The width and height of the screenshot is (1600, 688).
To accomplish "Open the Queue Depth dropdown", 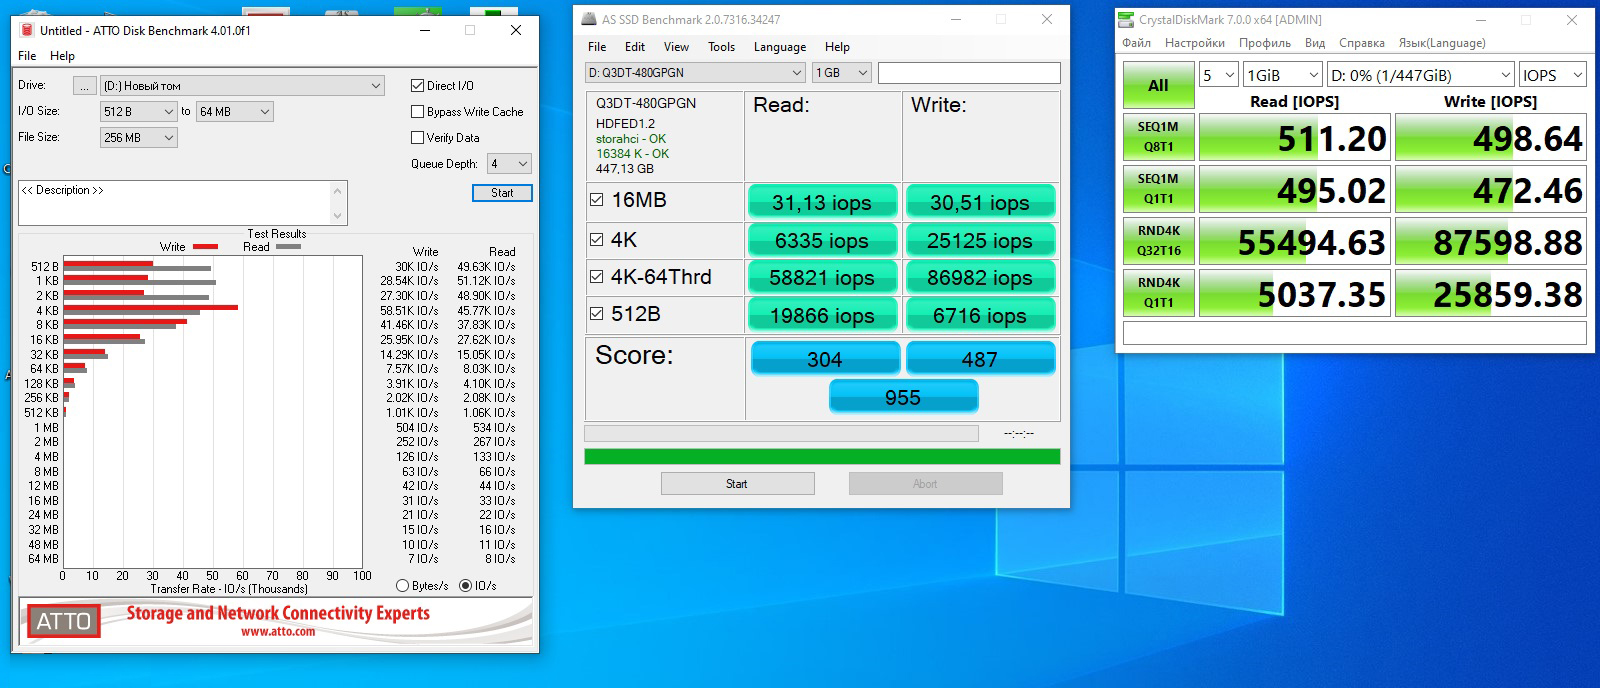I will point(509,163).
